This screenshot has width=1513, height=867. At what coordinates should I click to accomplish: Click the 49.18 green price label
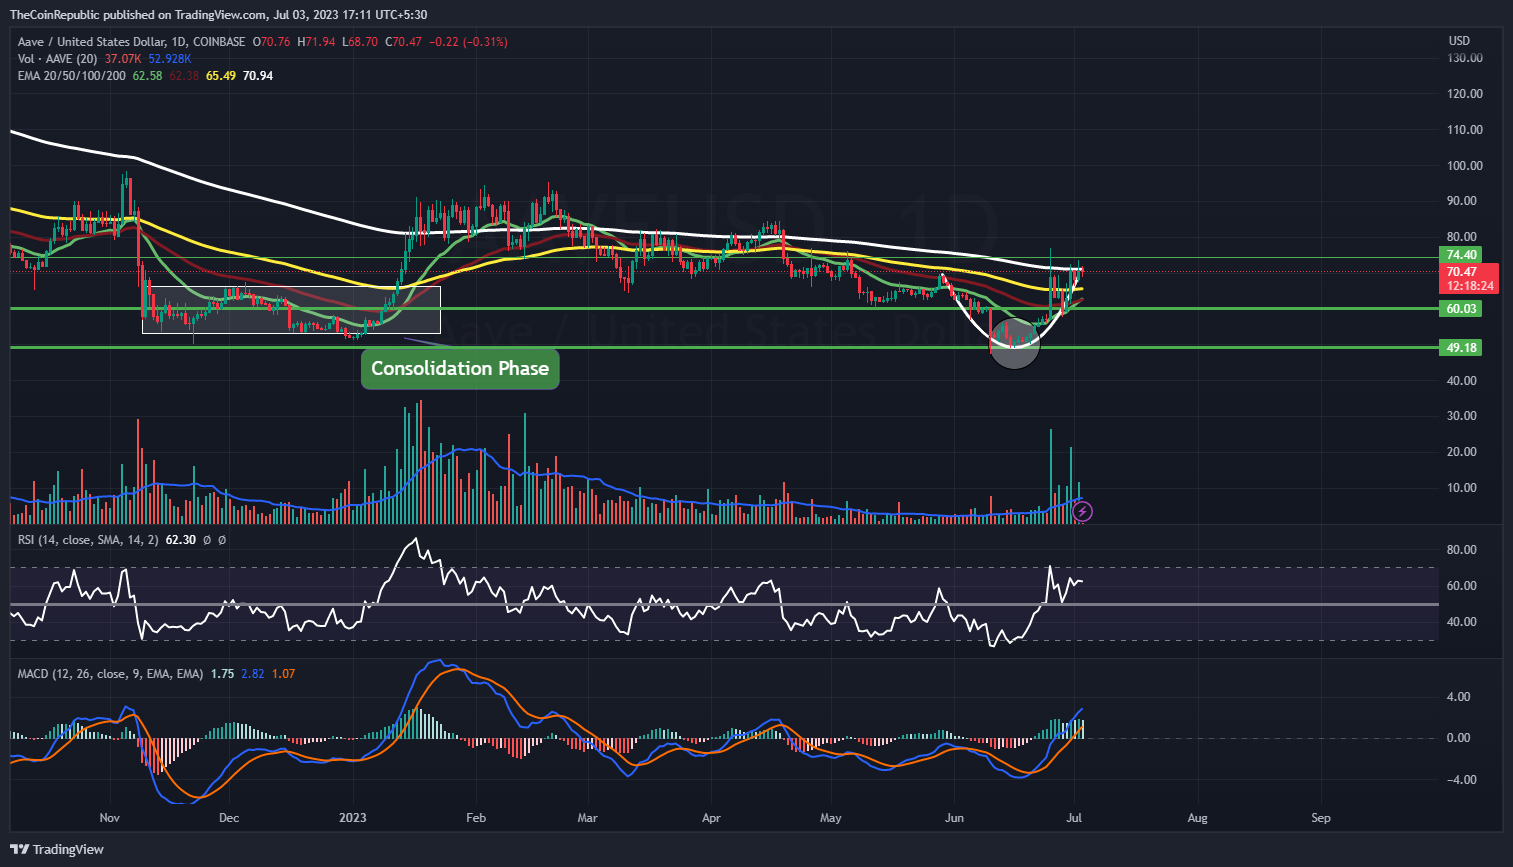1461,348
